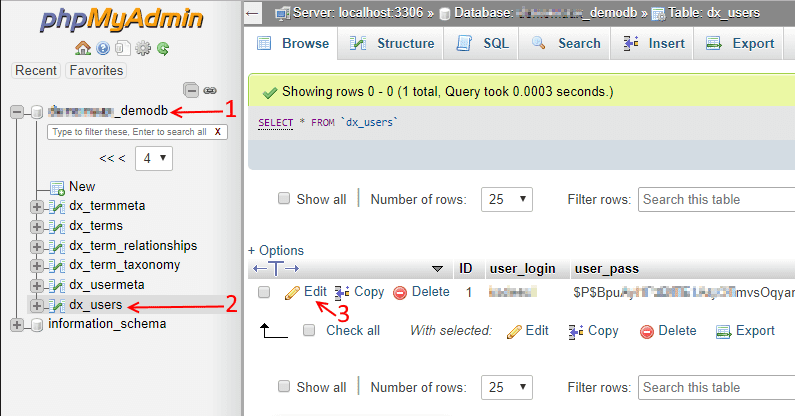Go to first page with << link

click(x=107, y=159)
